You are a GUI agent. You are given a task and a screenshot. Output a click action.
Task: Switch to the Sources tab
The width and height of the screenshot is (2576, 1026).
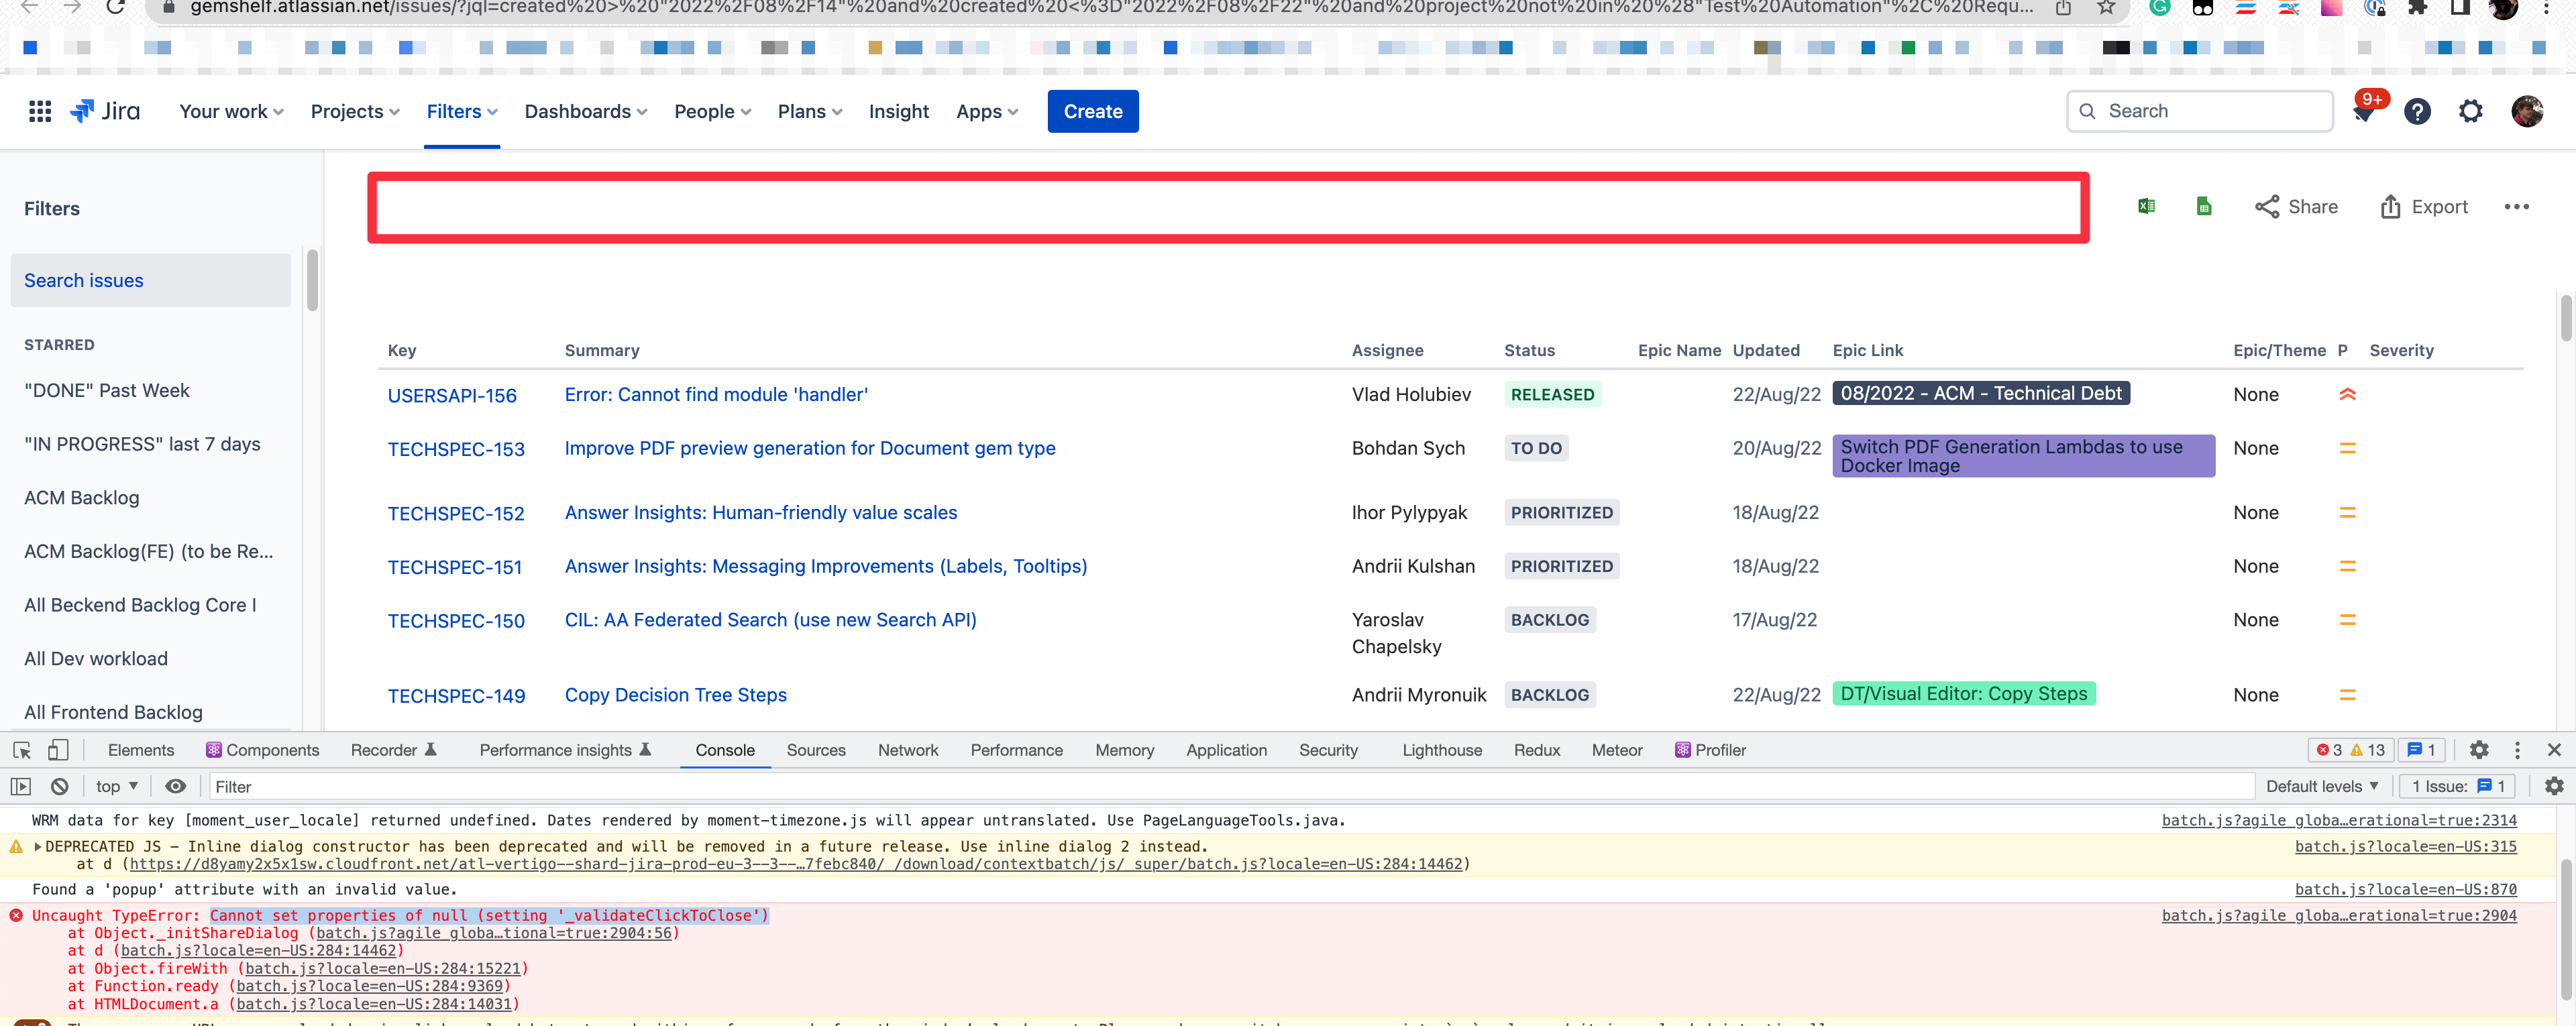[816, 749]
